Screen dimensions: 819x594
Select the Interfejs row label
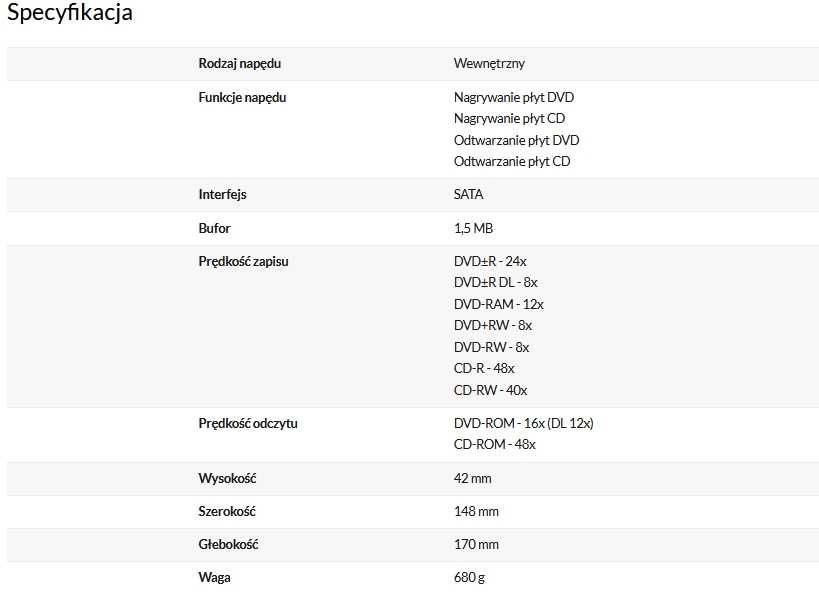223,194
